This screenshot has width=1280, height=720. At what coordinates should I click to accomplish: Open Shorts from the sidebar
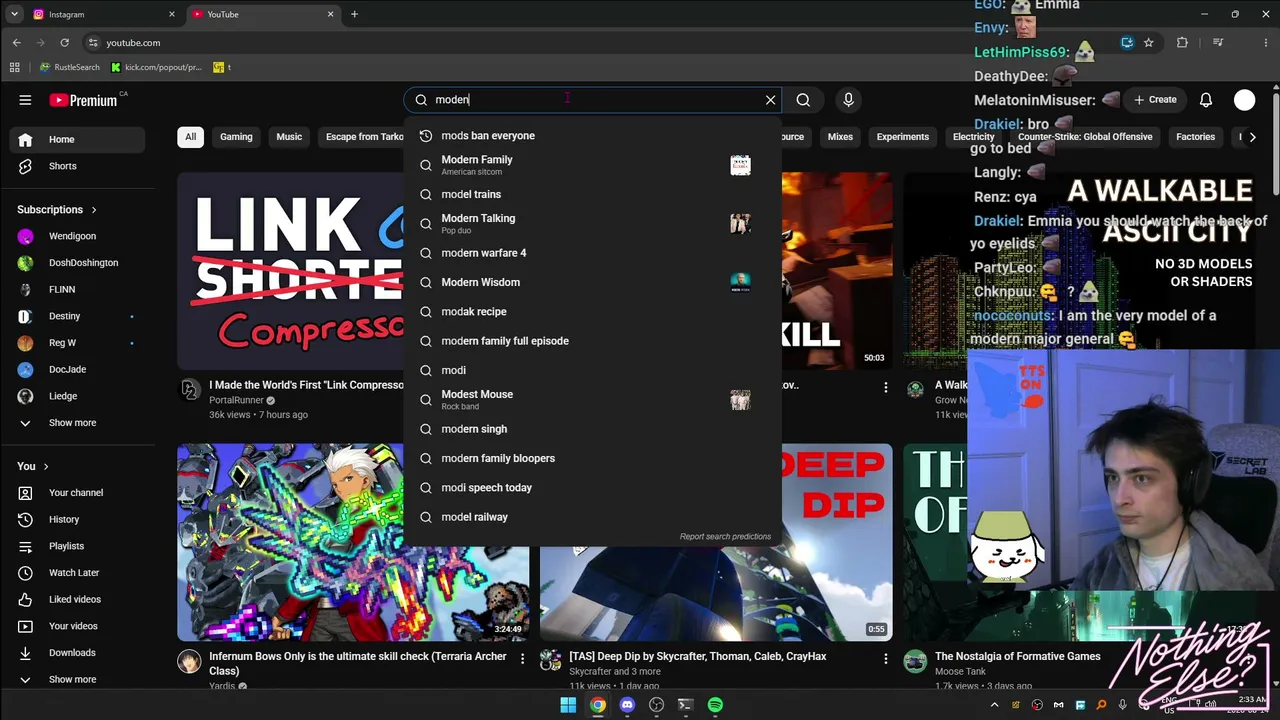(x=79, y=166)
